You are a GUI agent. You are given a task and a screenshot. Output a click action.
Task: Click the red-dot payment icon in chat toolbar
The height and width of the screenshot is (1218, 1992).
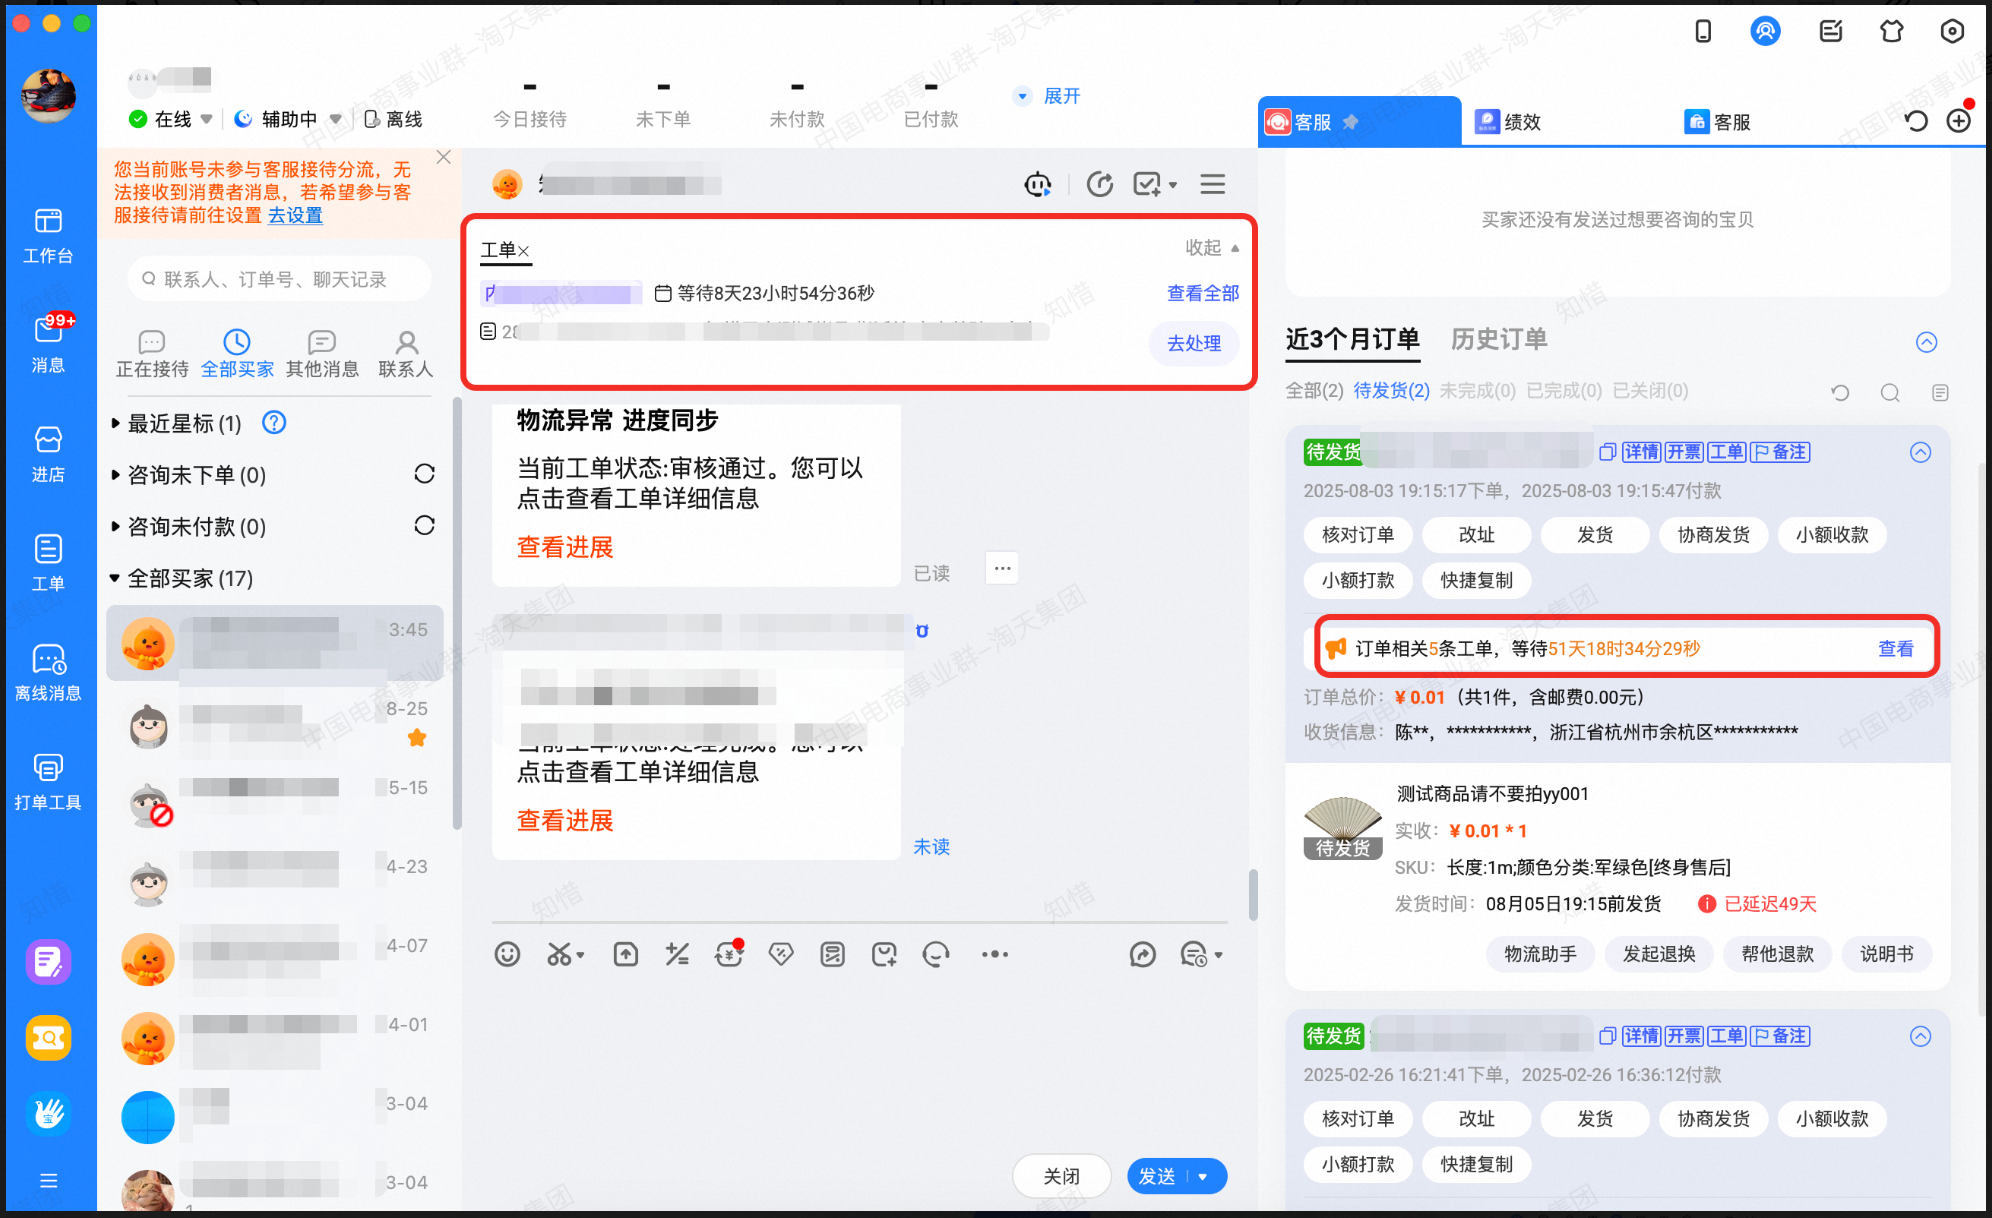click(729, 954)
